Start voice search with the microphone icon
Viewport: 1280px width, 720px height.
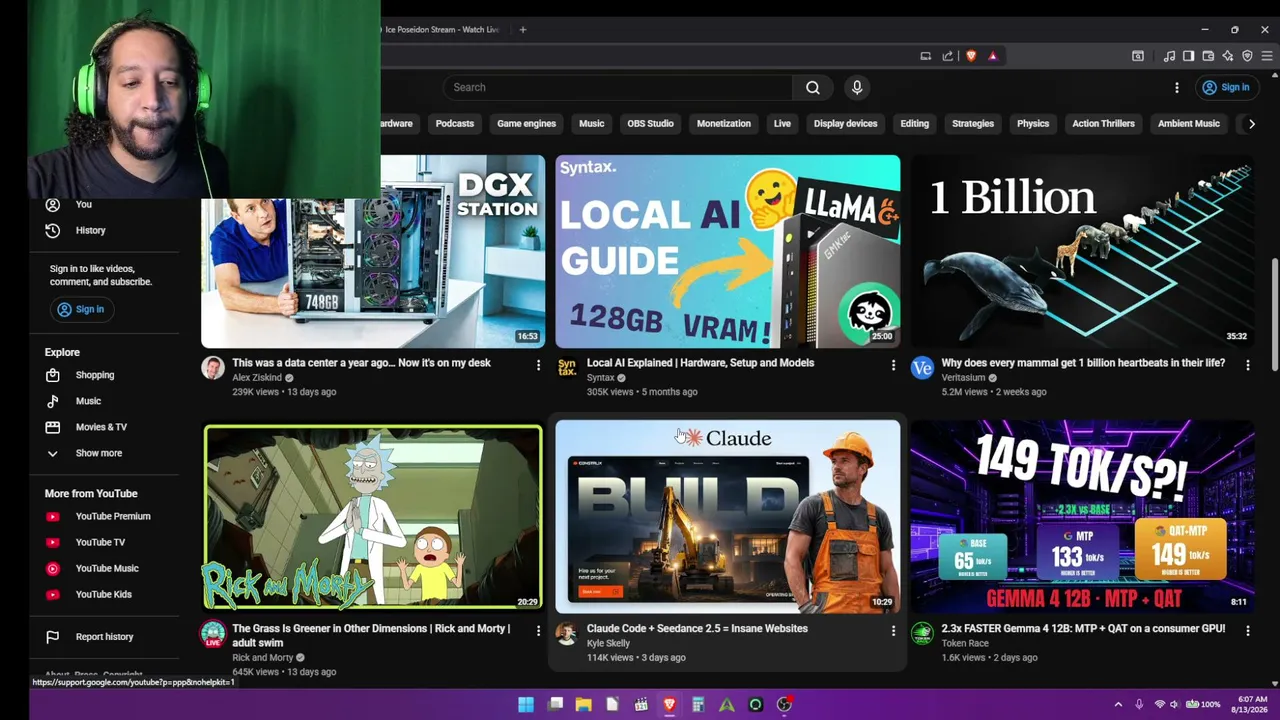(857, 87)
